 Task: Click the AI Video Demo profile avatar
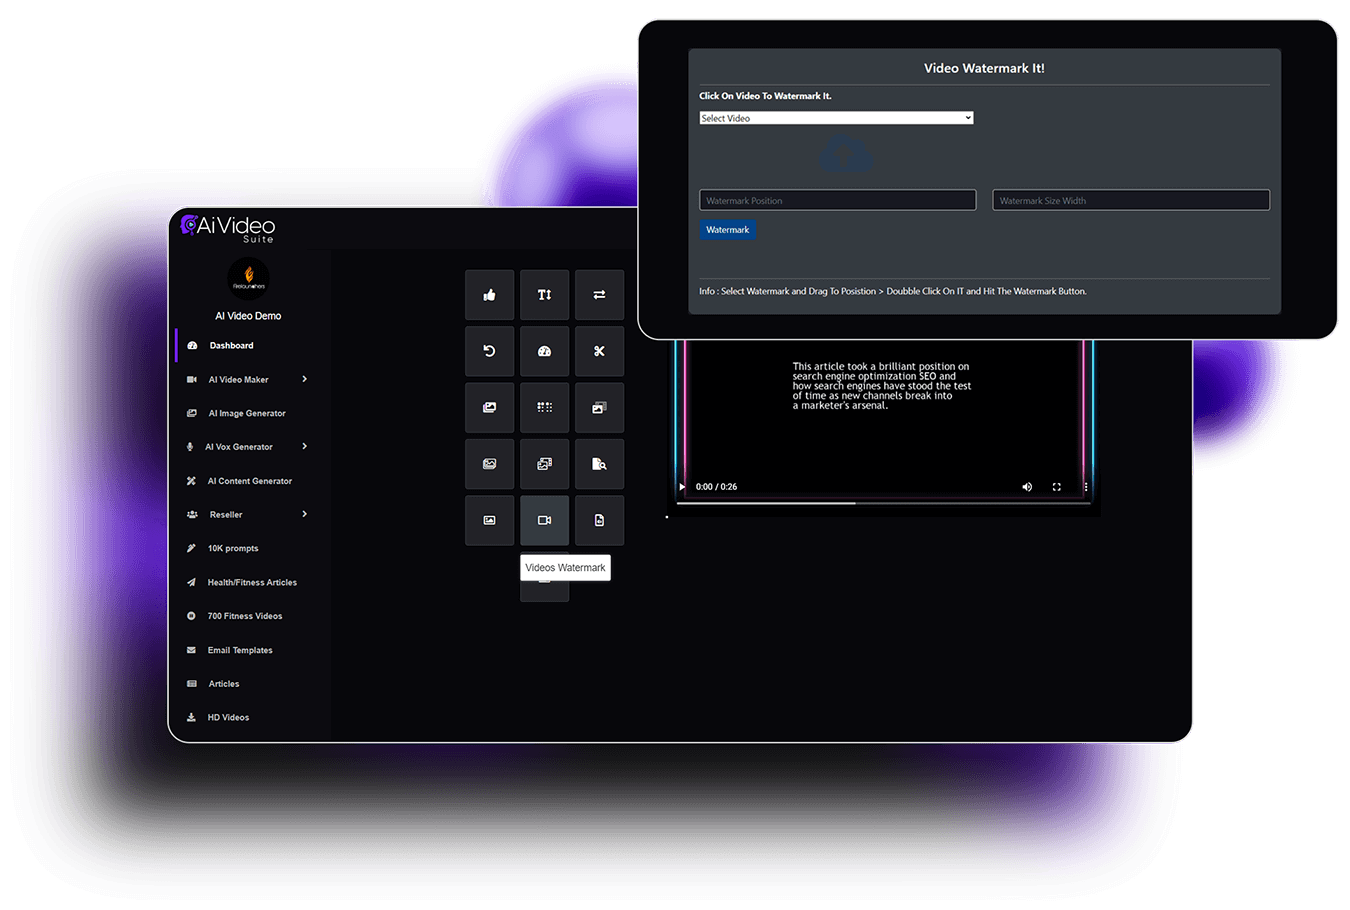248,278
